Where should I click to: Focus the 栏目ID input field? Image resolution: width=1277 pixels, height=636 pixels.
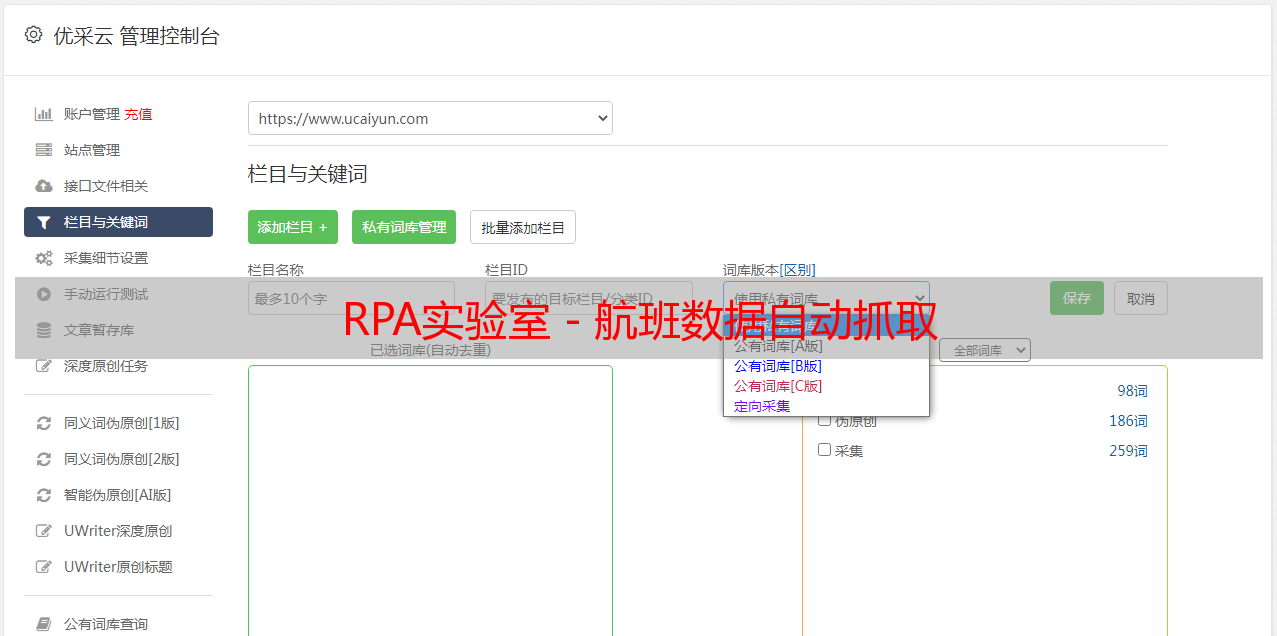[589, 298]
